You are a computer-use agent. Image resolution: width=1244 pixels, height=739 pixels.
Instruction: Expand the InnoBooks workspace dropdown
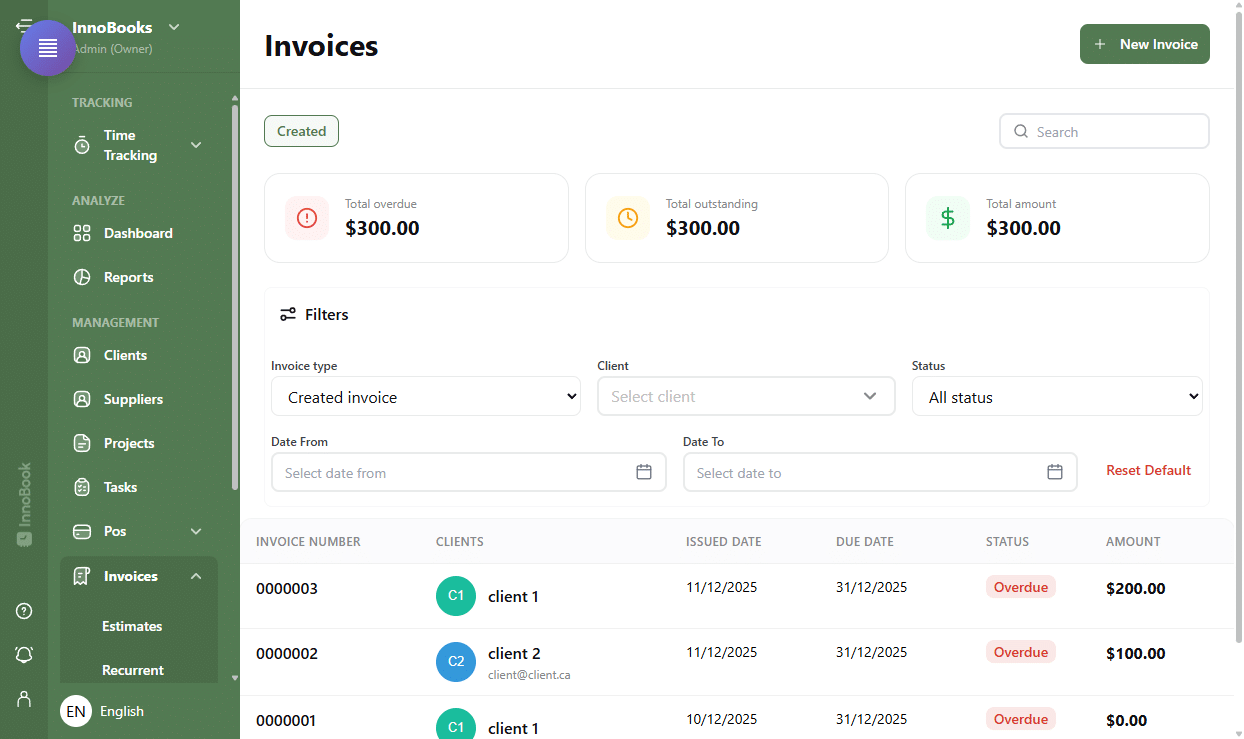point(174,27)
